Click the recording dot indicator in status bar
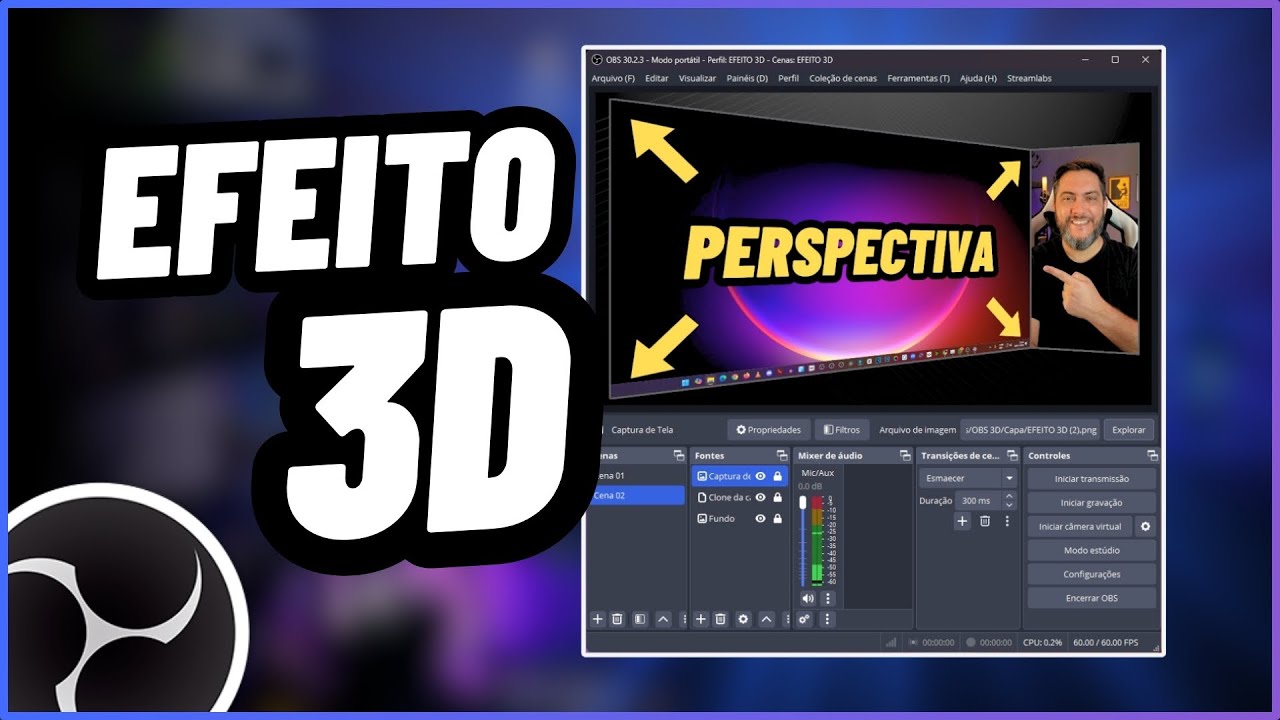Viewport: 1280px width, 720px height. [x=971, y=642]
